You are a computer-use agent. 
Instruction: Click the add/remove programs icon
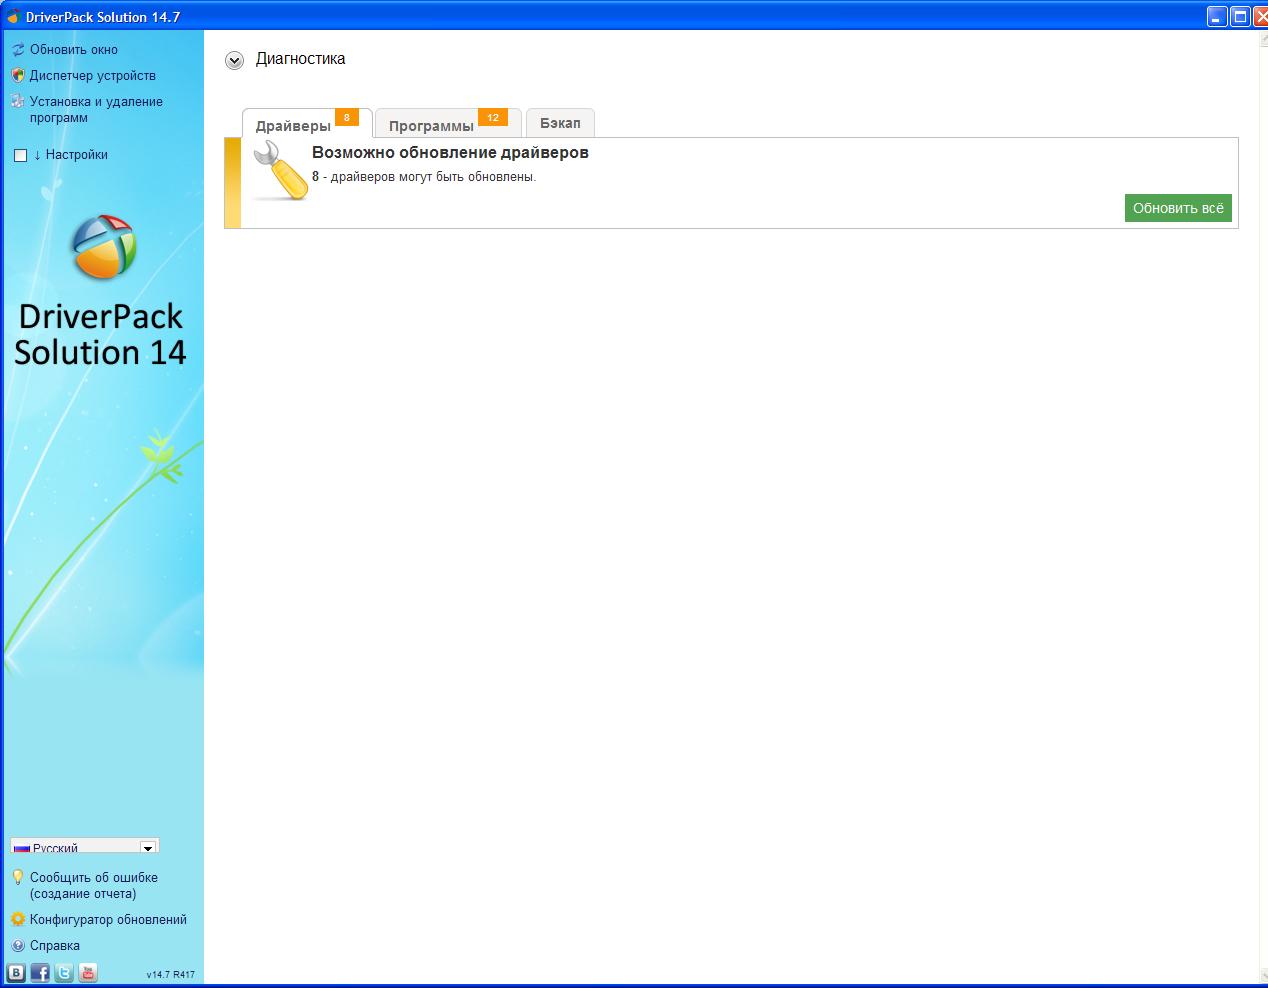tap(17, 101)
